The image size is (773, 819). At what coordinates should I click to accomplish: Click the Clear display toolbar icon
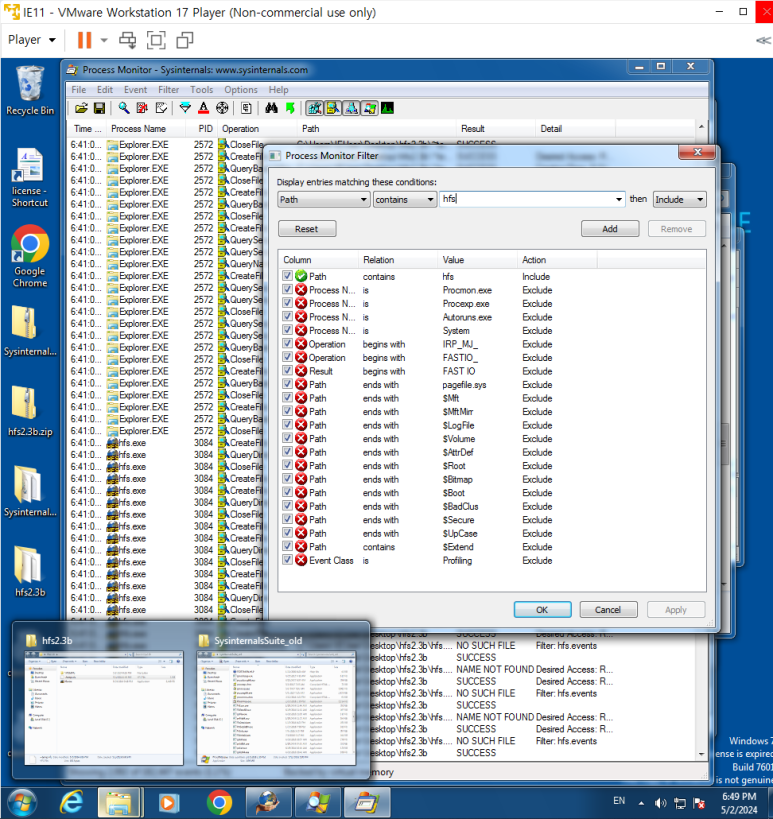(x=161, y=108)
